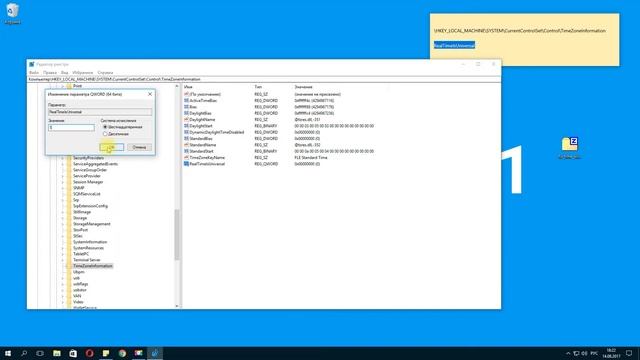Screen dimensions: 640x360
Task: Select the SQMServiceList tree key
Action: pyautogui.click(x=87, y=194)
